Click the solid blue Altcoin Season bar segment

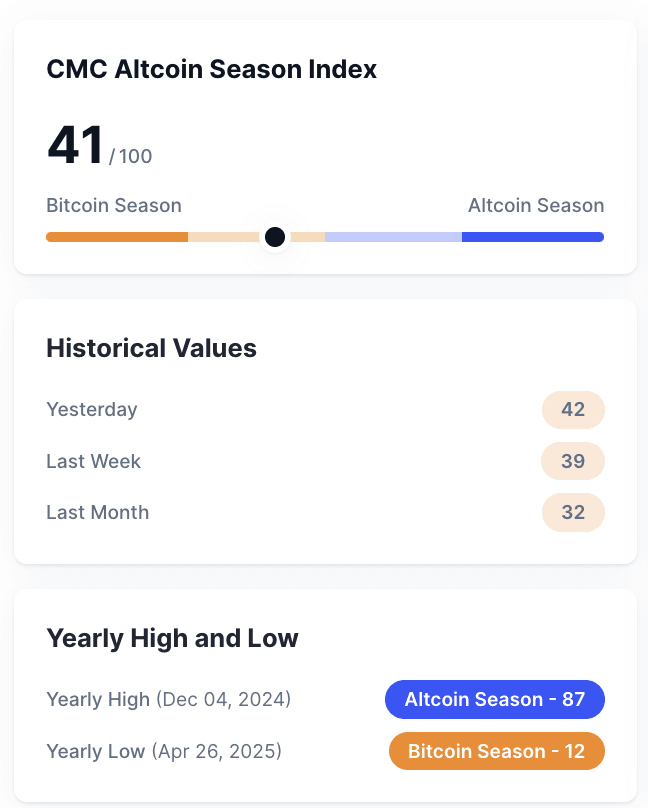pos(533,237)
